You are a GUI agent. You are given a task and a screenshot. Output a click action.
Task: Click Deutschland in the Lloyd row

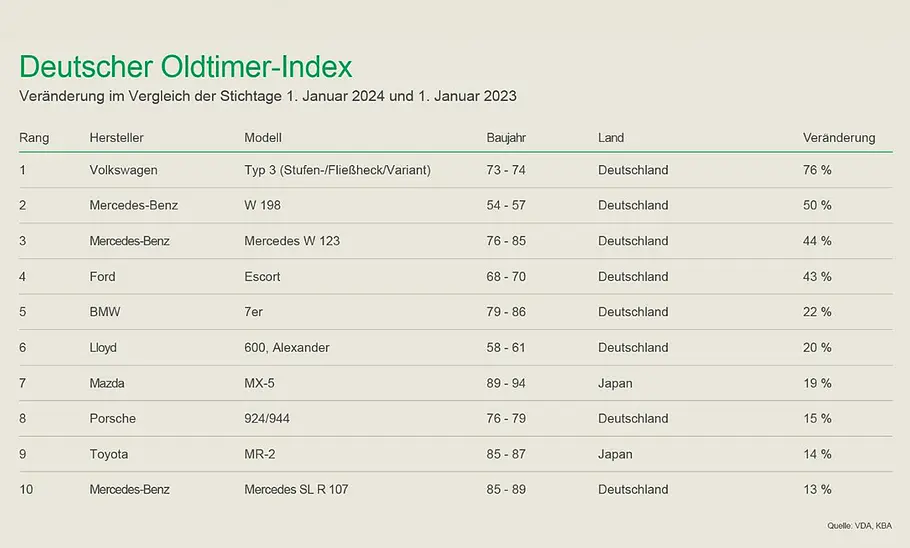pyautogui.click(x=633, y=348)
